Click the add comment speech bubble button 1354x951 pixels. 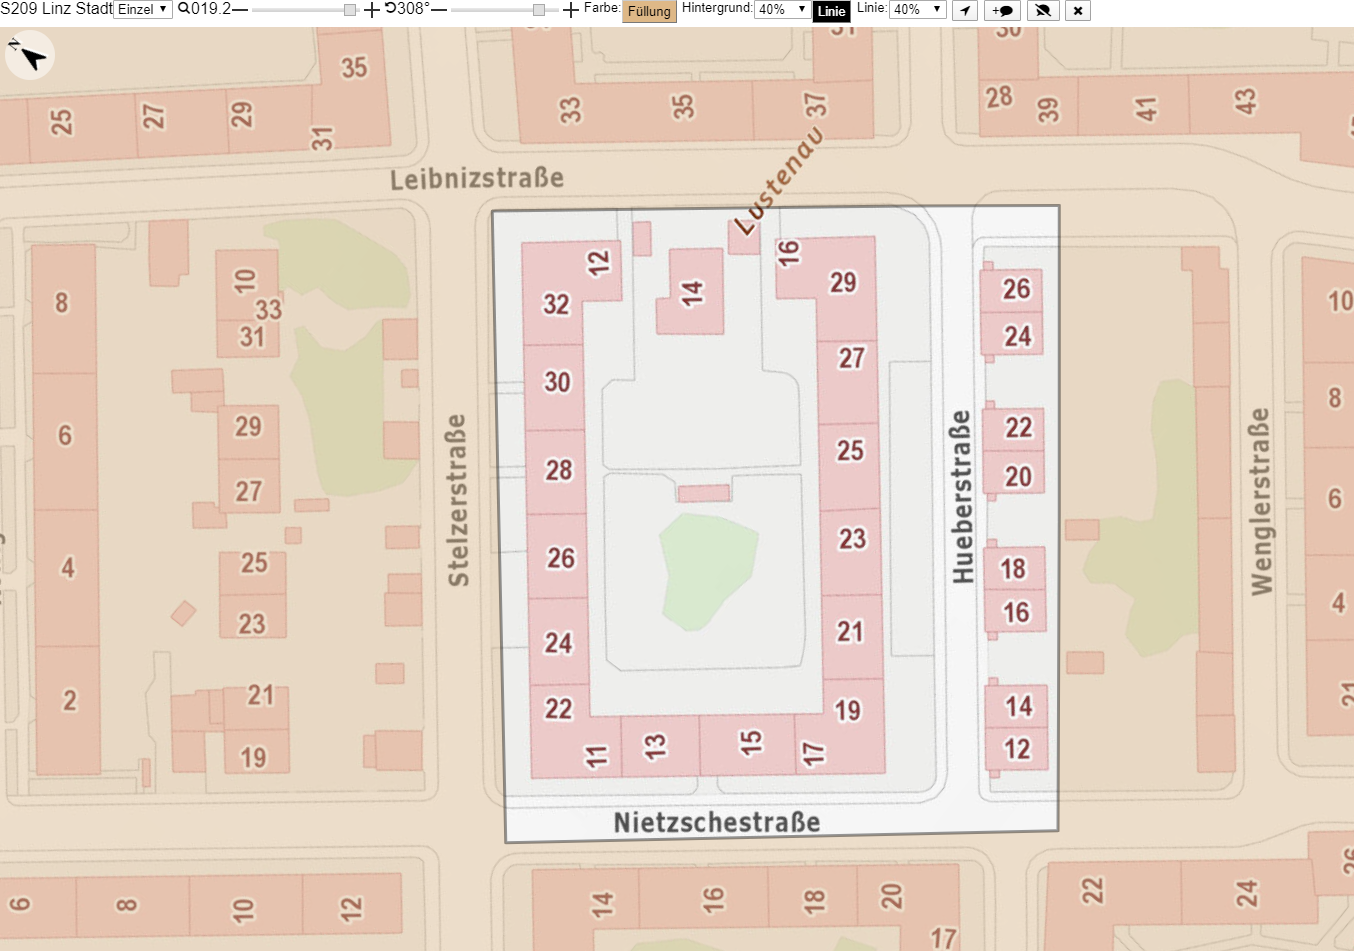click(x=1002, y=10)
